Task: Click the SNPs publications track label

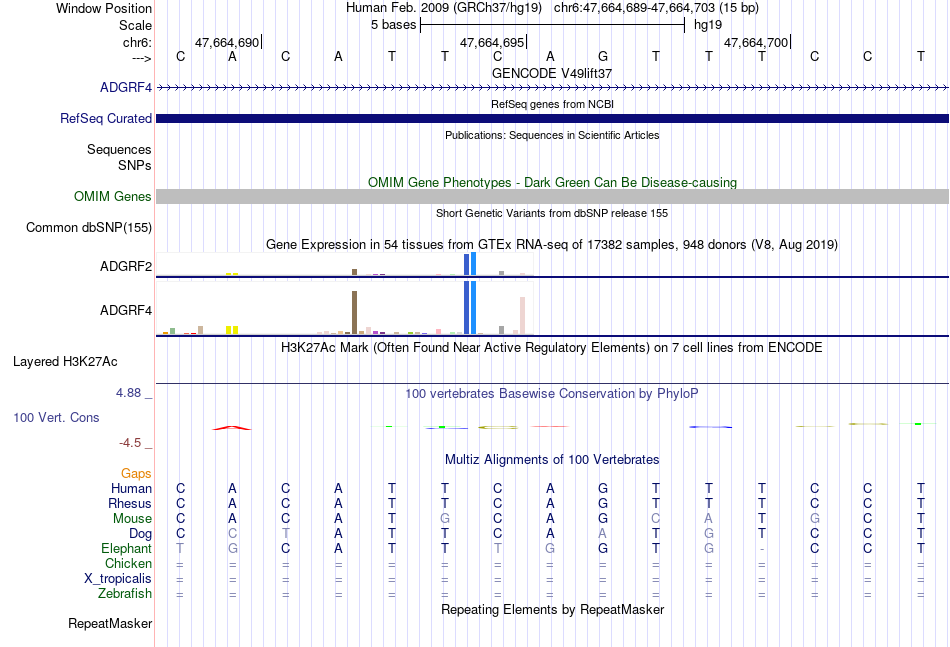Action: point(135,165)
